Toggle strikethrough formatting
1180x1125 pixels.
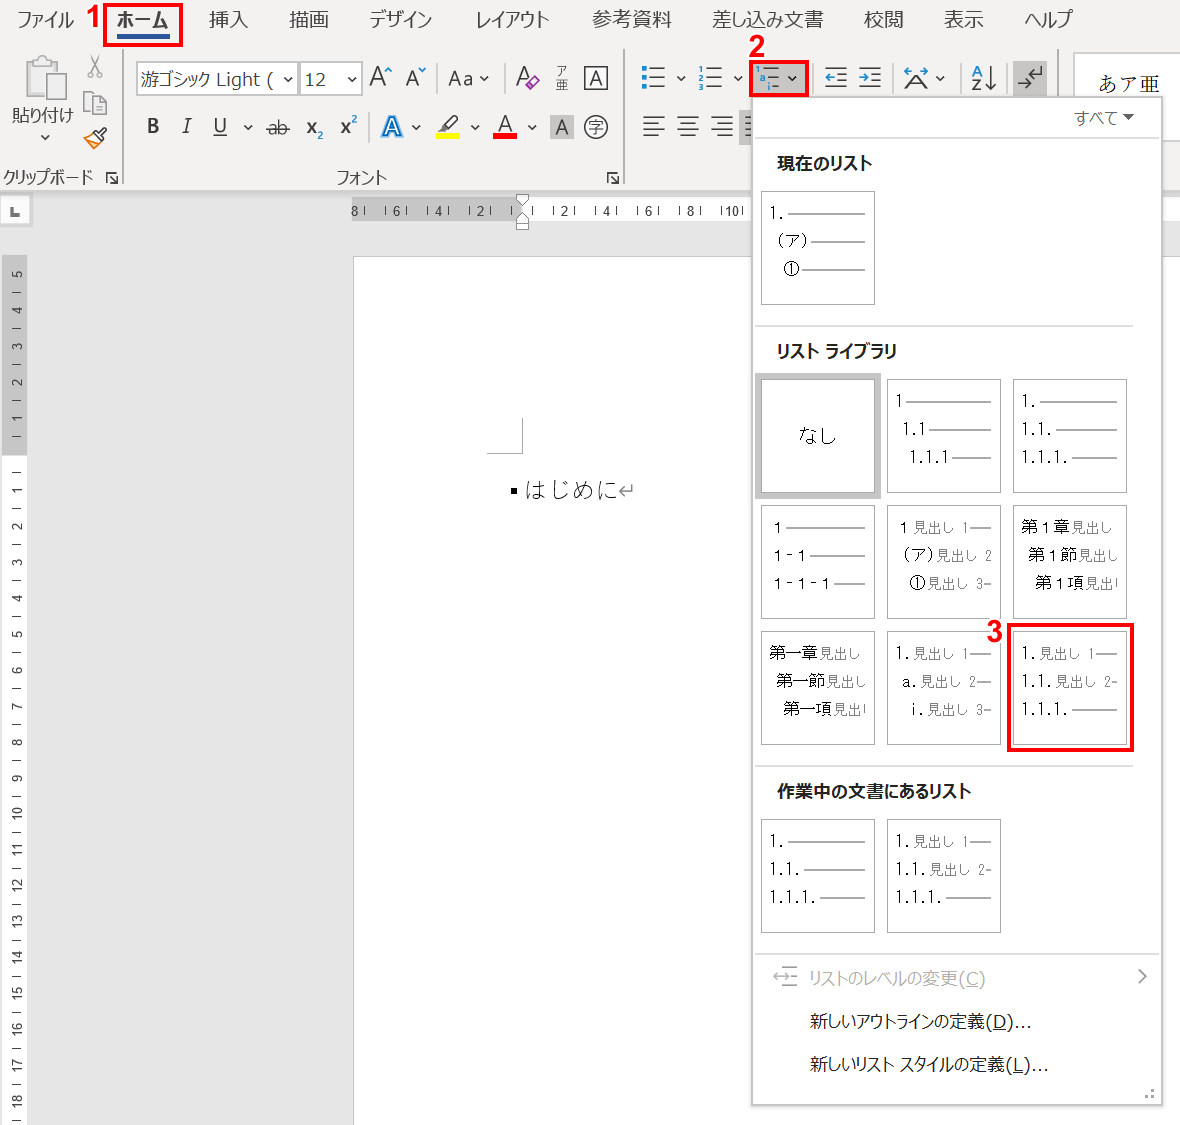pos(278,128)
